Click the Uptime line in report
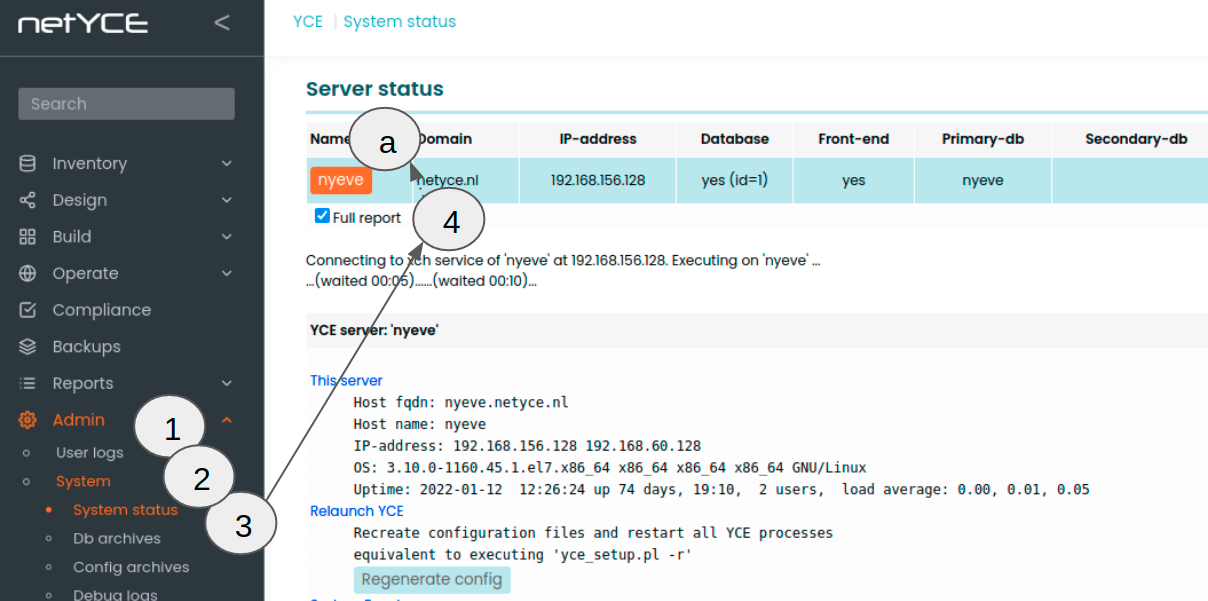1208x601 pixels. 721,490
